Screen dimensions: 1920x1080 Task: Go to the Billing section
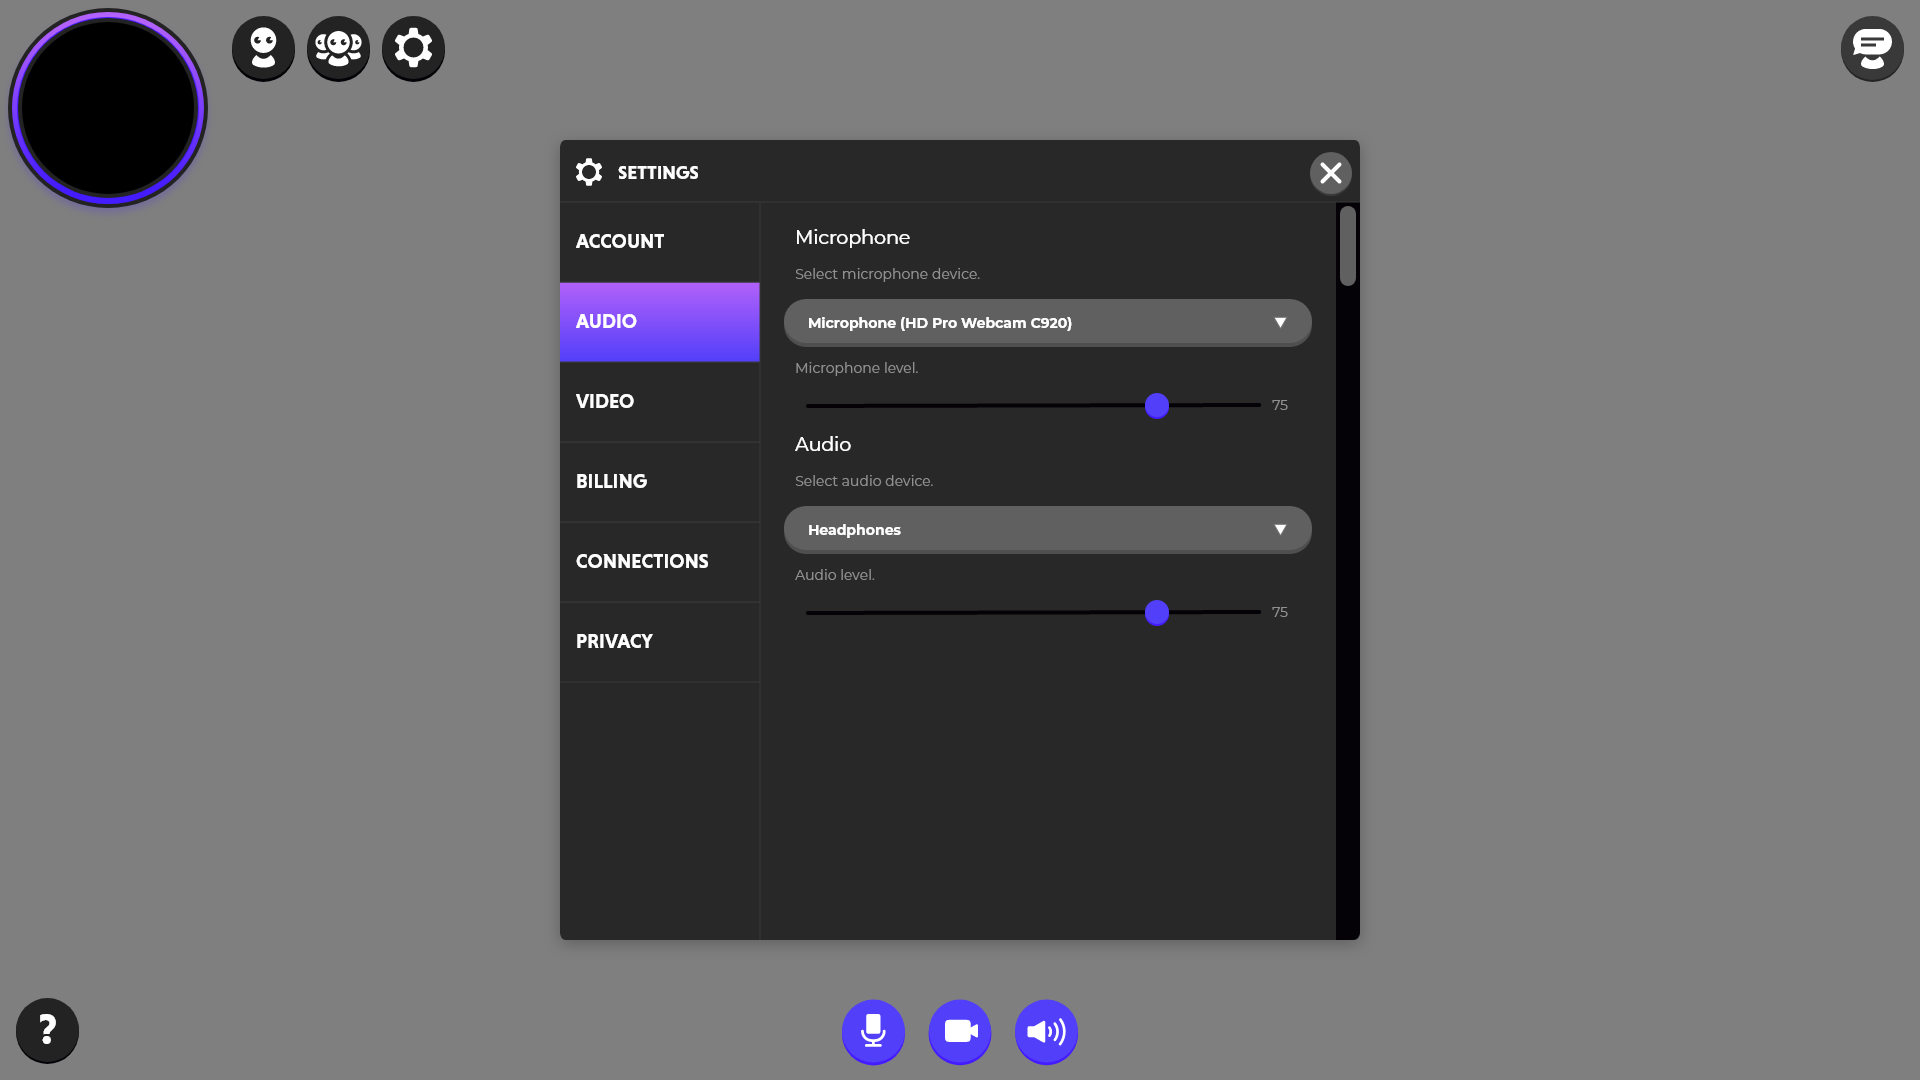(x=660, y=482)
